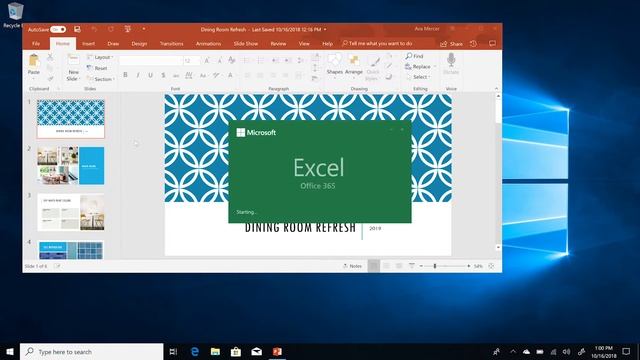
Task: Switch to Normal view icon in status bar
Action: point(373,266)
